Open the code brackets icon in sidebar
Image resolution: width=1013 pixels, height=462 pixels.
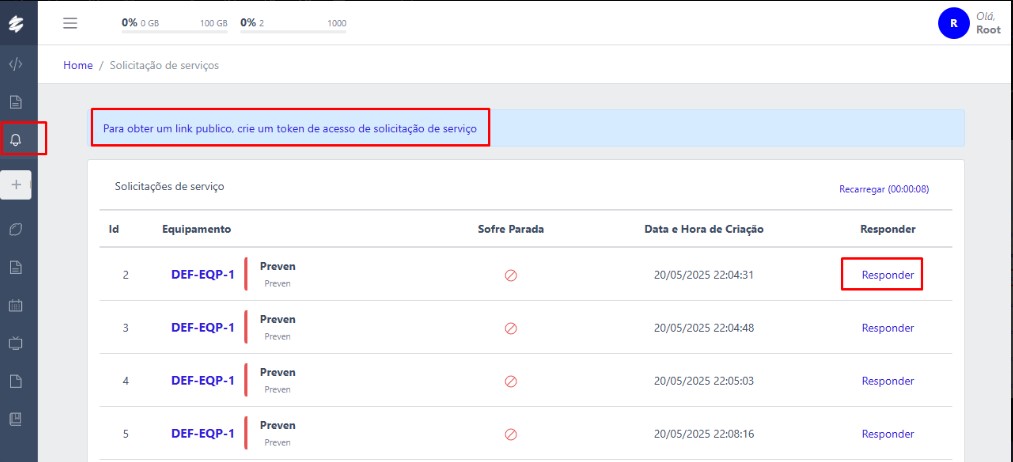16,65
